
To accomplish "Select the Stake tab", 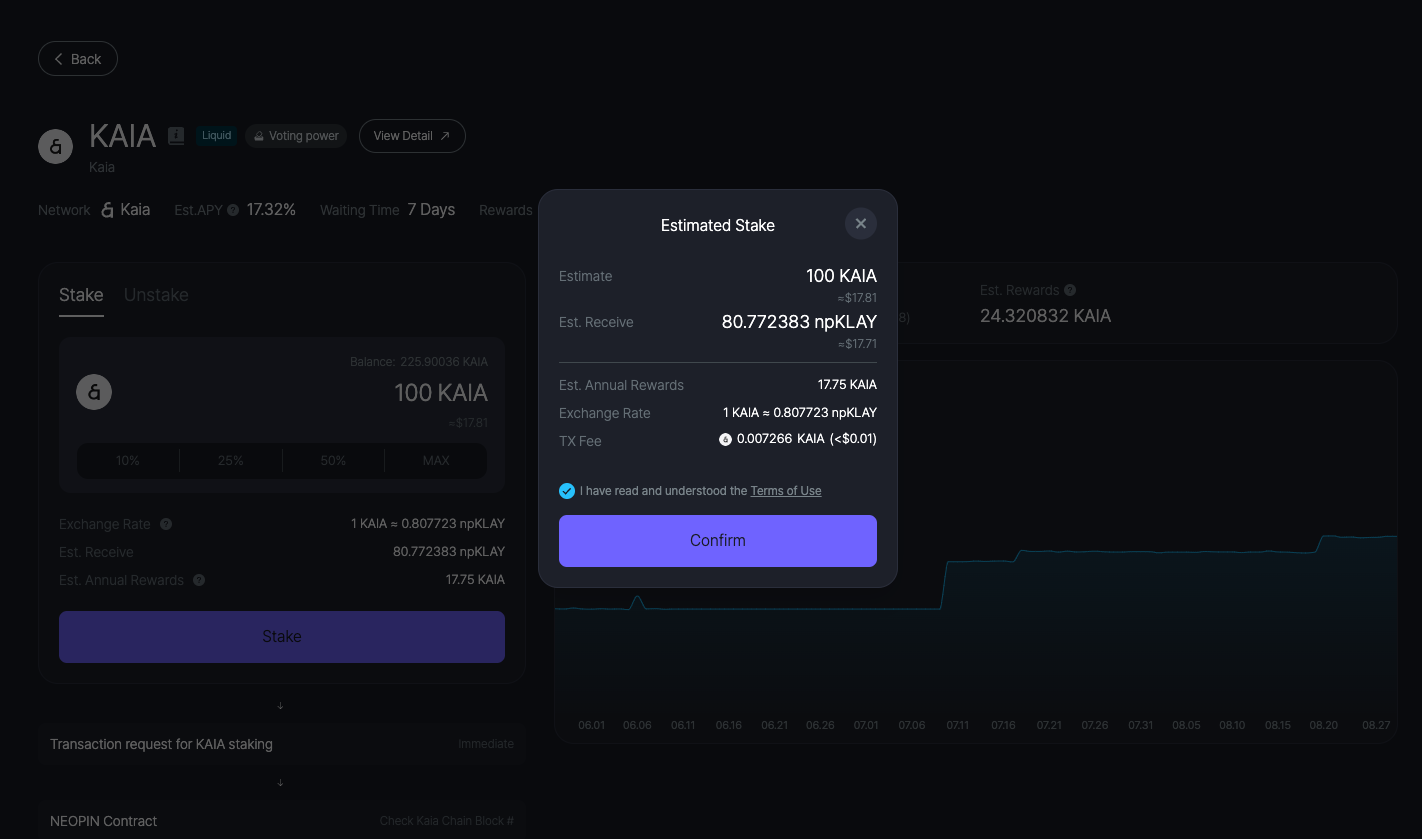I will click(81, 295).
